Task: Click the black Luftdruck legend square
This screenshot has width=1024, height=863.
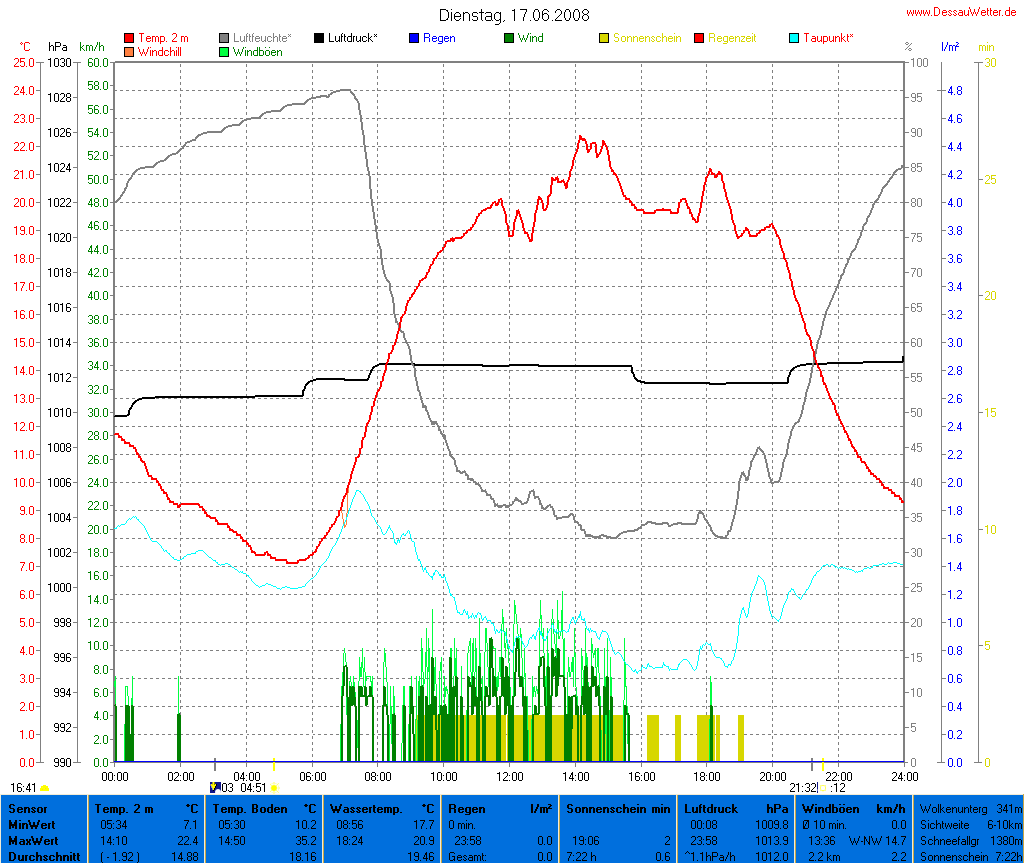Action: coord(319,38)
